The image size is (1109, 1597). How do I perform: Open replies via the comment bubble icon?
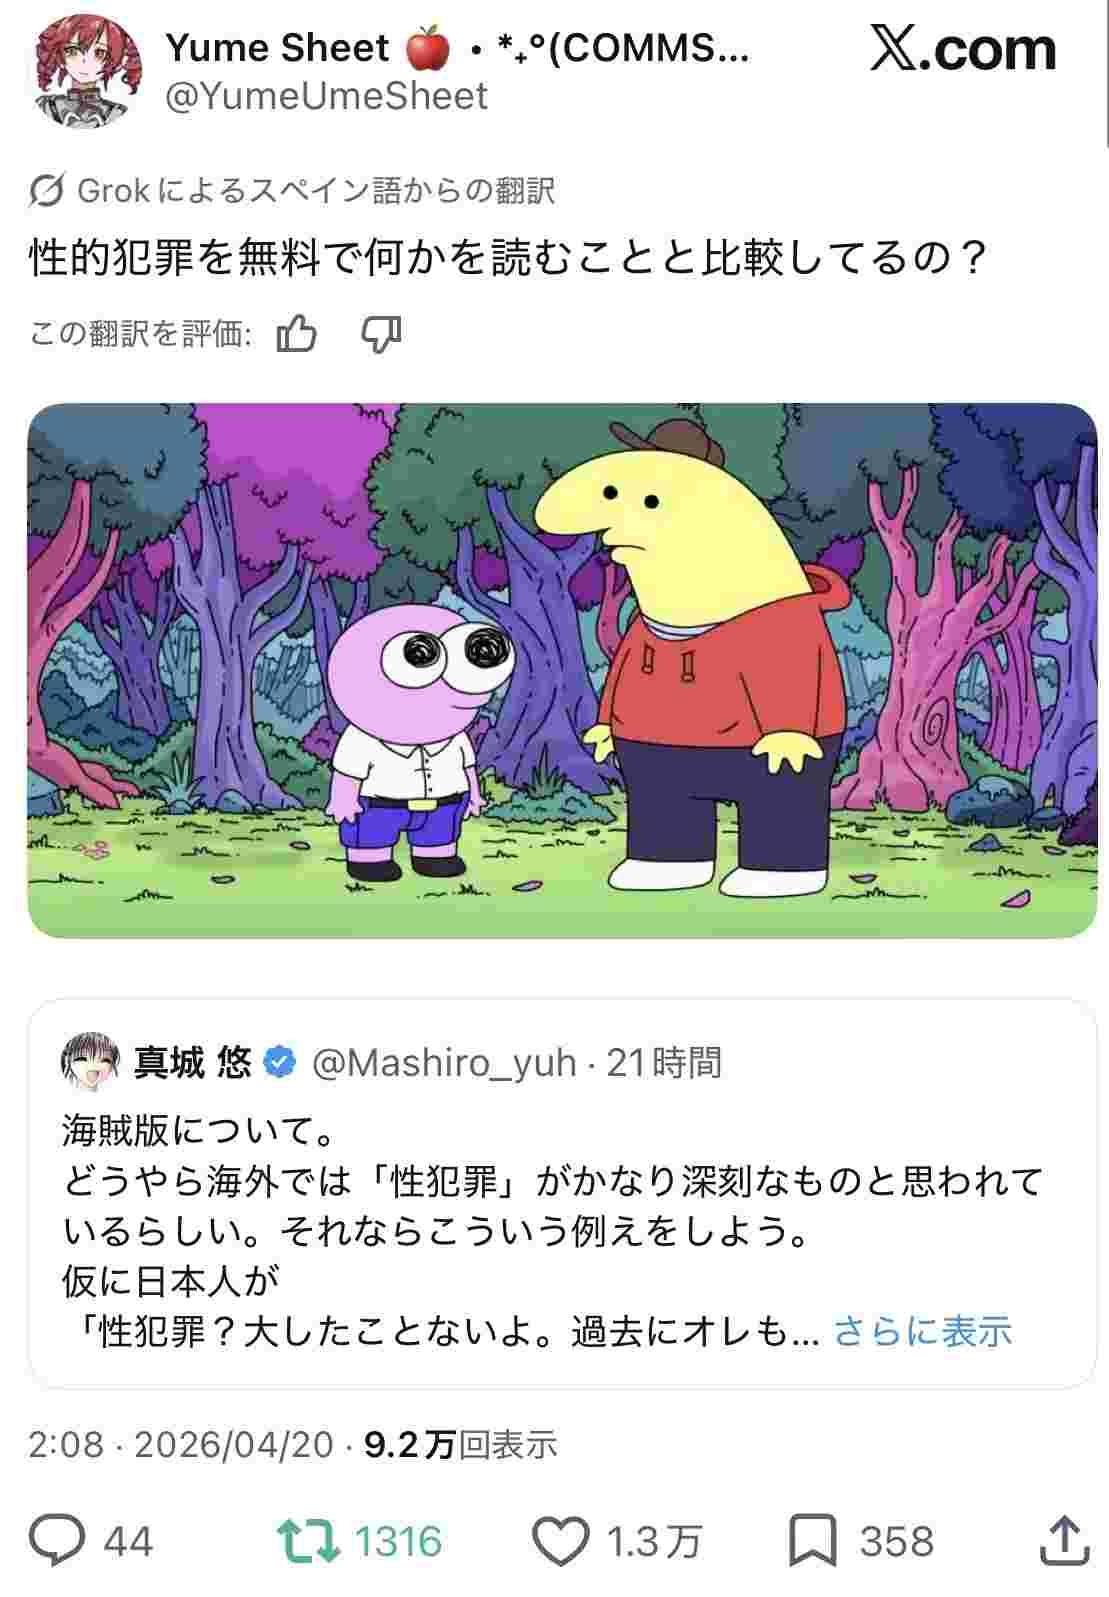coord(56,1541)
